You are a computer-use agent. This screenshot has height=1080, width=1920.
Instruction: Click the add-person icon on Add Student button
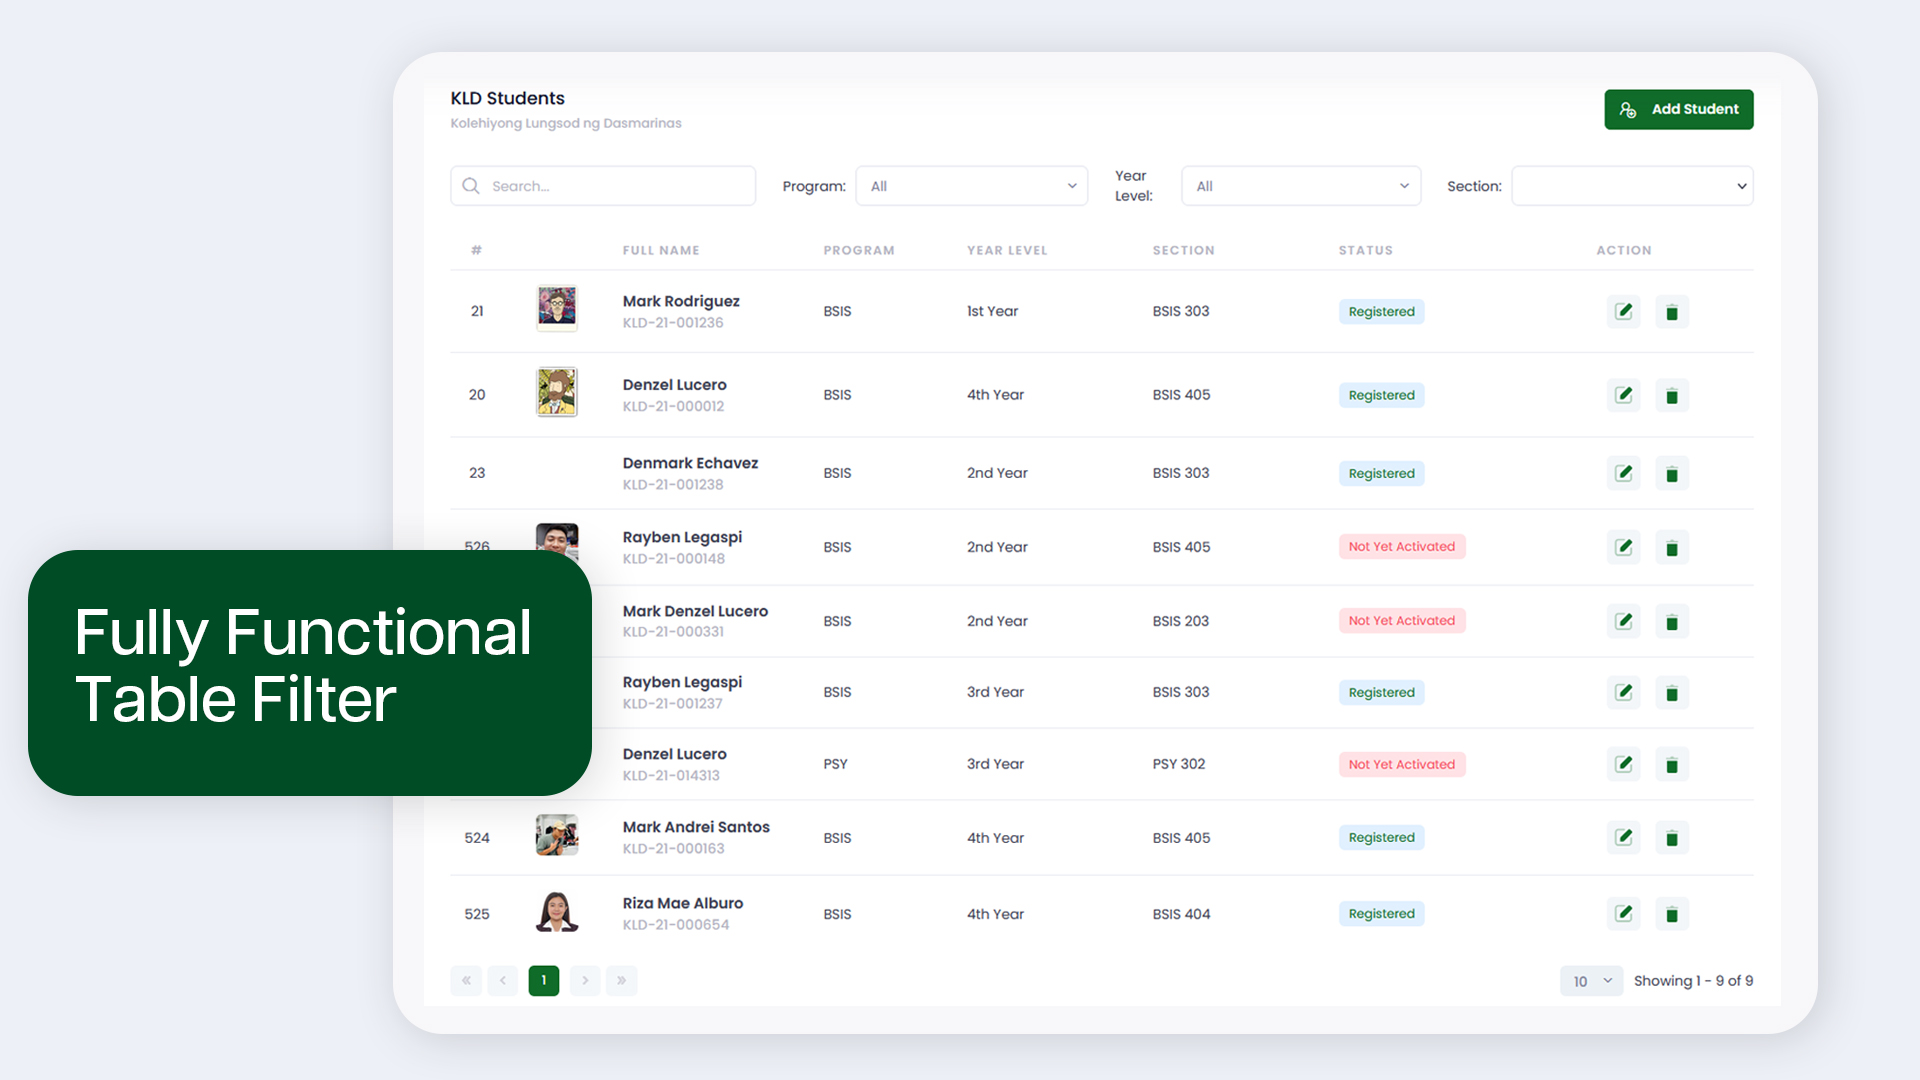click(1628, 109)
